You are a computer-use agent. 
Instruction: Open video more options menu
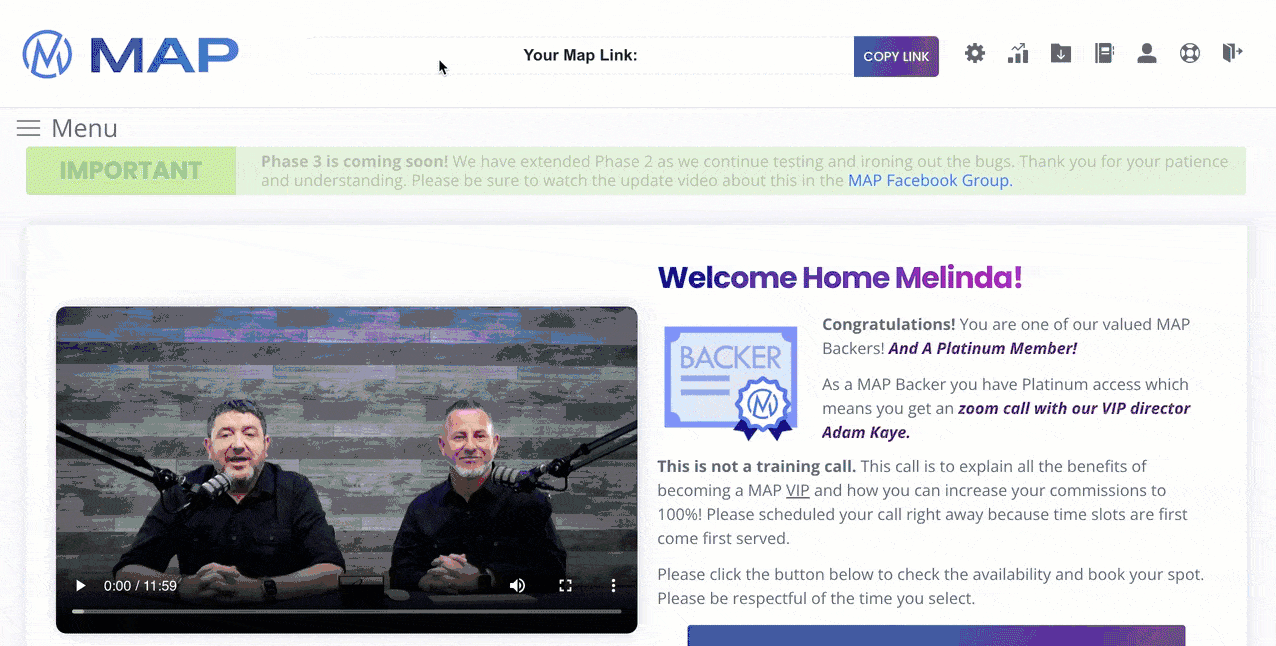point(613,586)
